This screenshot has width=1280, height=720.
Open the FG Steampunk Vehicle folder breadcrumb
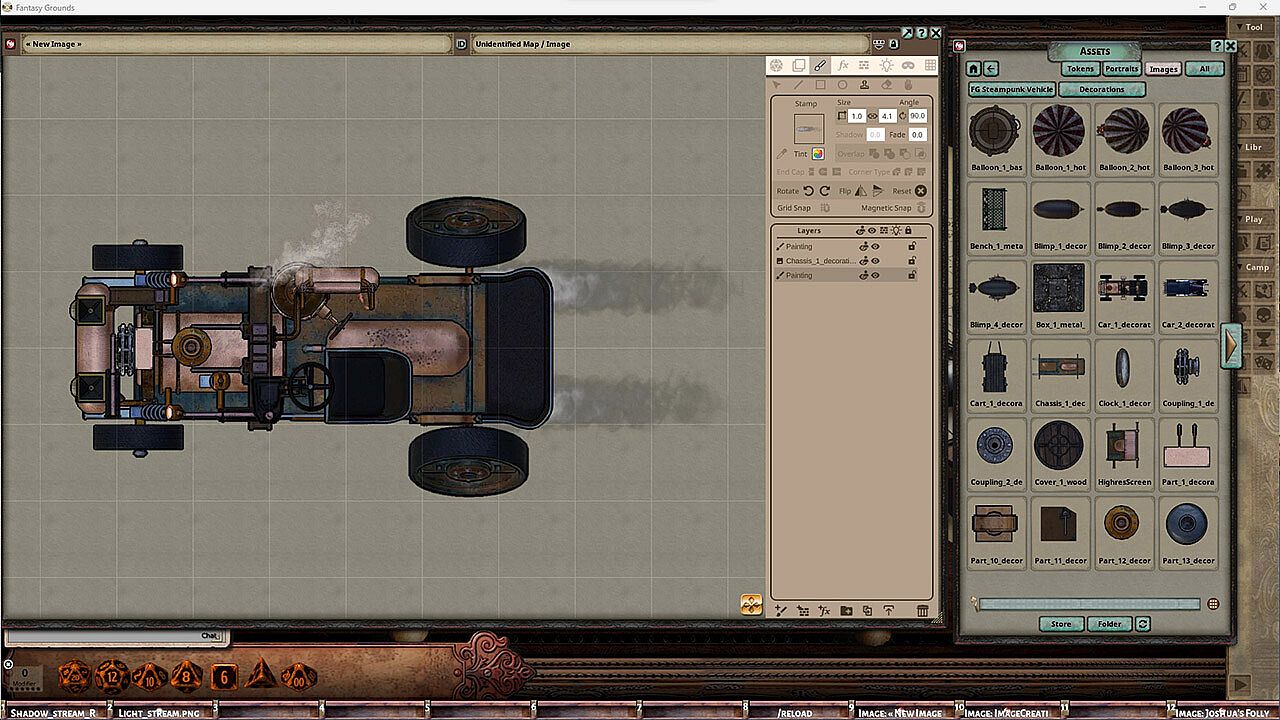(x=1012, y=89)
